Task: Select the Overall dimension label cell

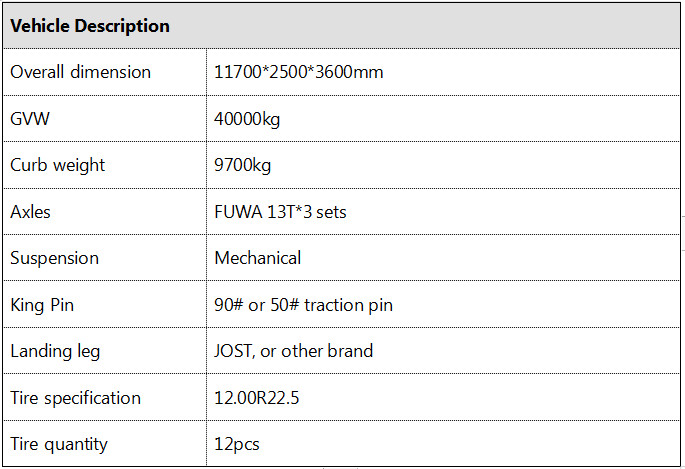Action: pyautogui.click(x=81, y=72)
